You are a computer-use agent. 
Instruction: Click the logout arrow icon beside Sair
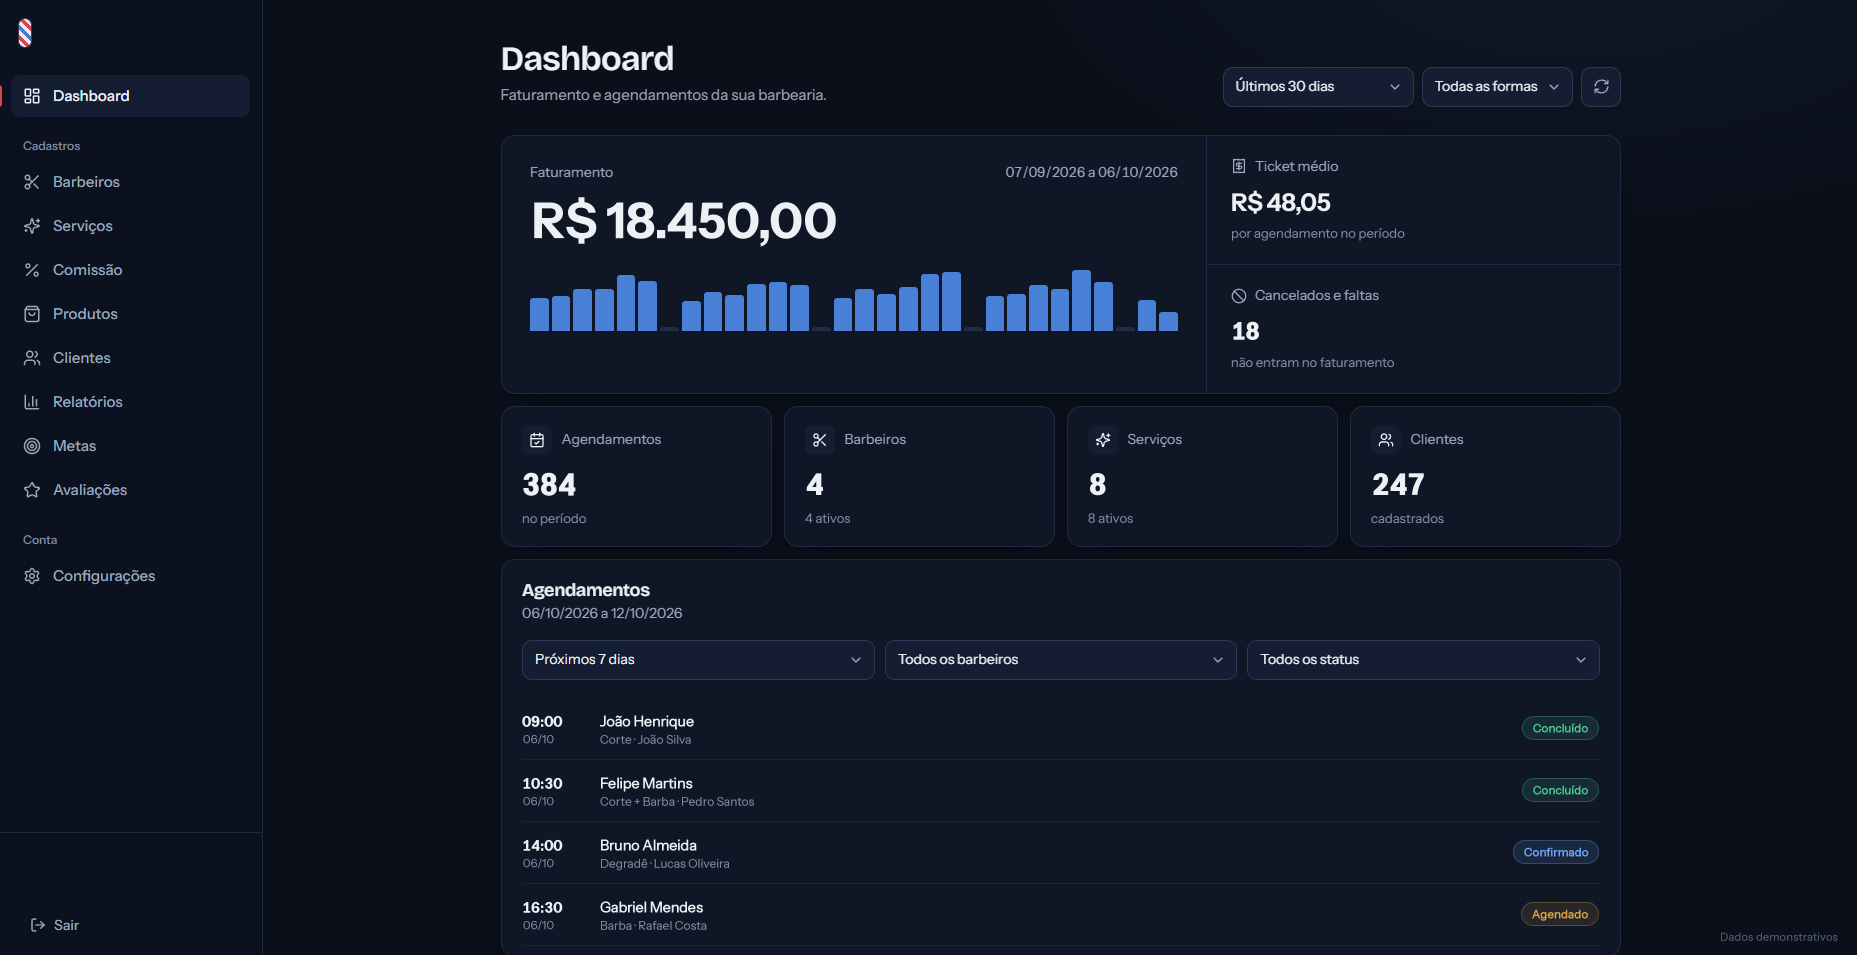tap(38, 925)
